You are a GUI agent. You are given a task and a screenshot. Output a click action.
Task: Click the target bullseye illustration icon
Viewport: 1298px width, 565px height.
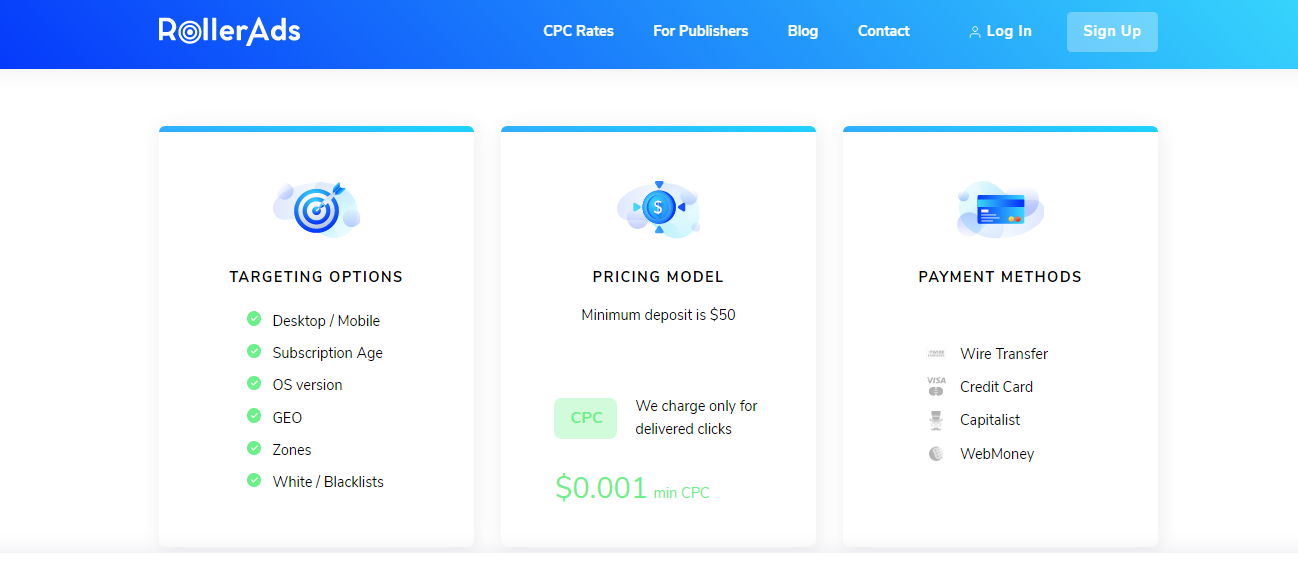316,208
